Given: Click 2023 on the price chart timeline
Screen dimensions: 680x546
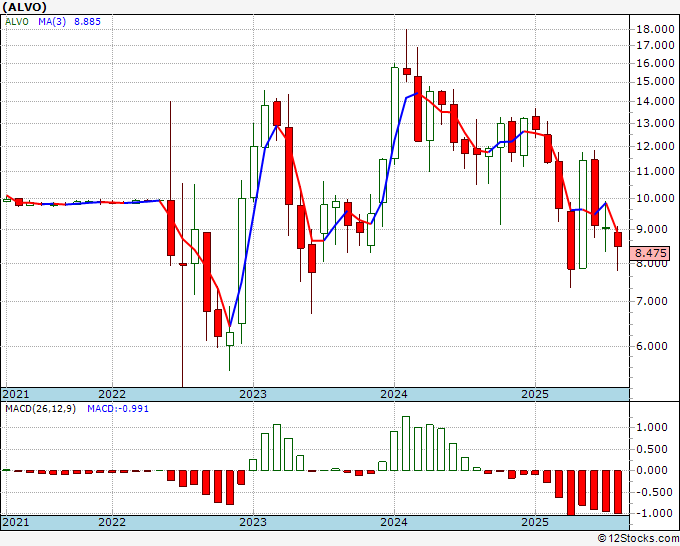Looking at the screenshot, I should point(253,394).
